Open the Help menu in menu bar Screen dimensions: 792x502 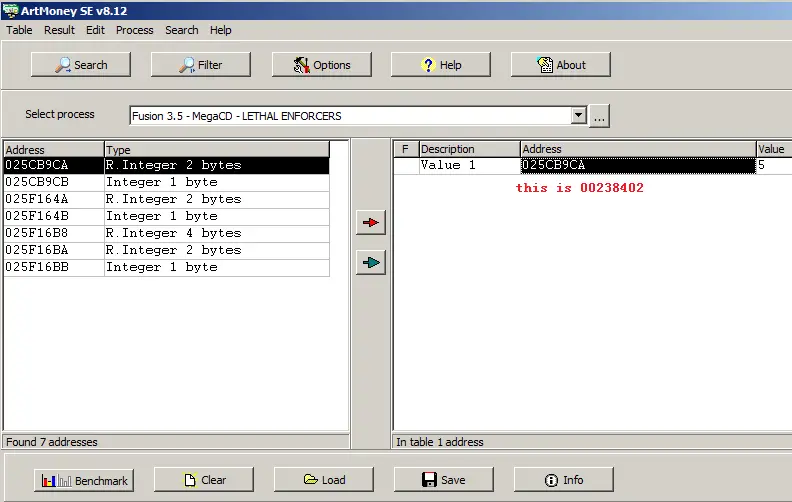tap(220, 30)
